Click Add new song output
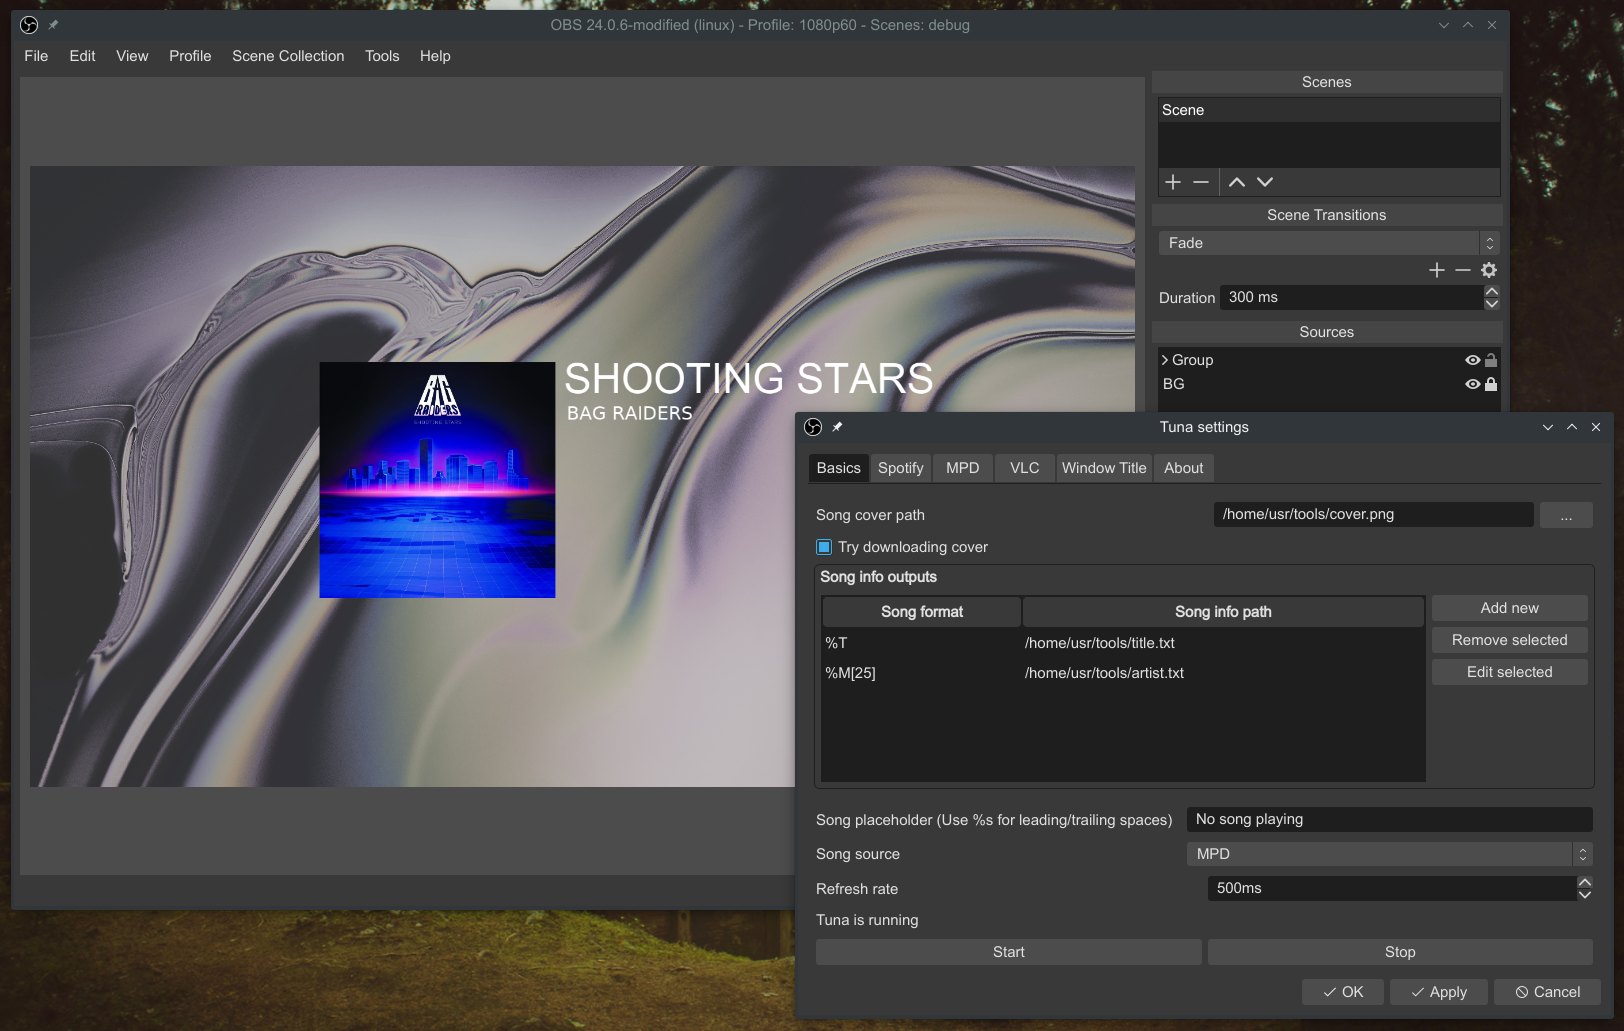 coord(1510,608)
